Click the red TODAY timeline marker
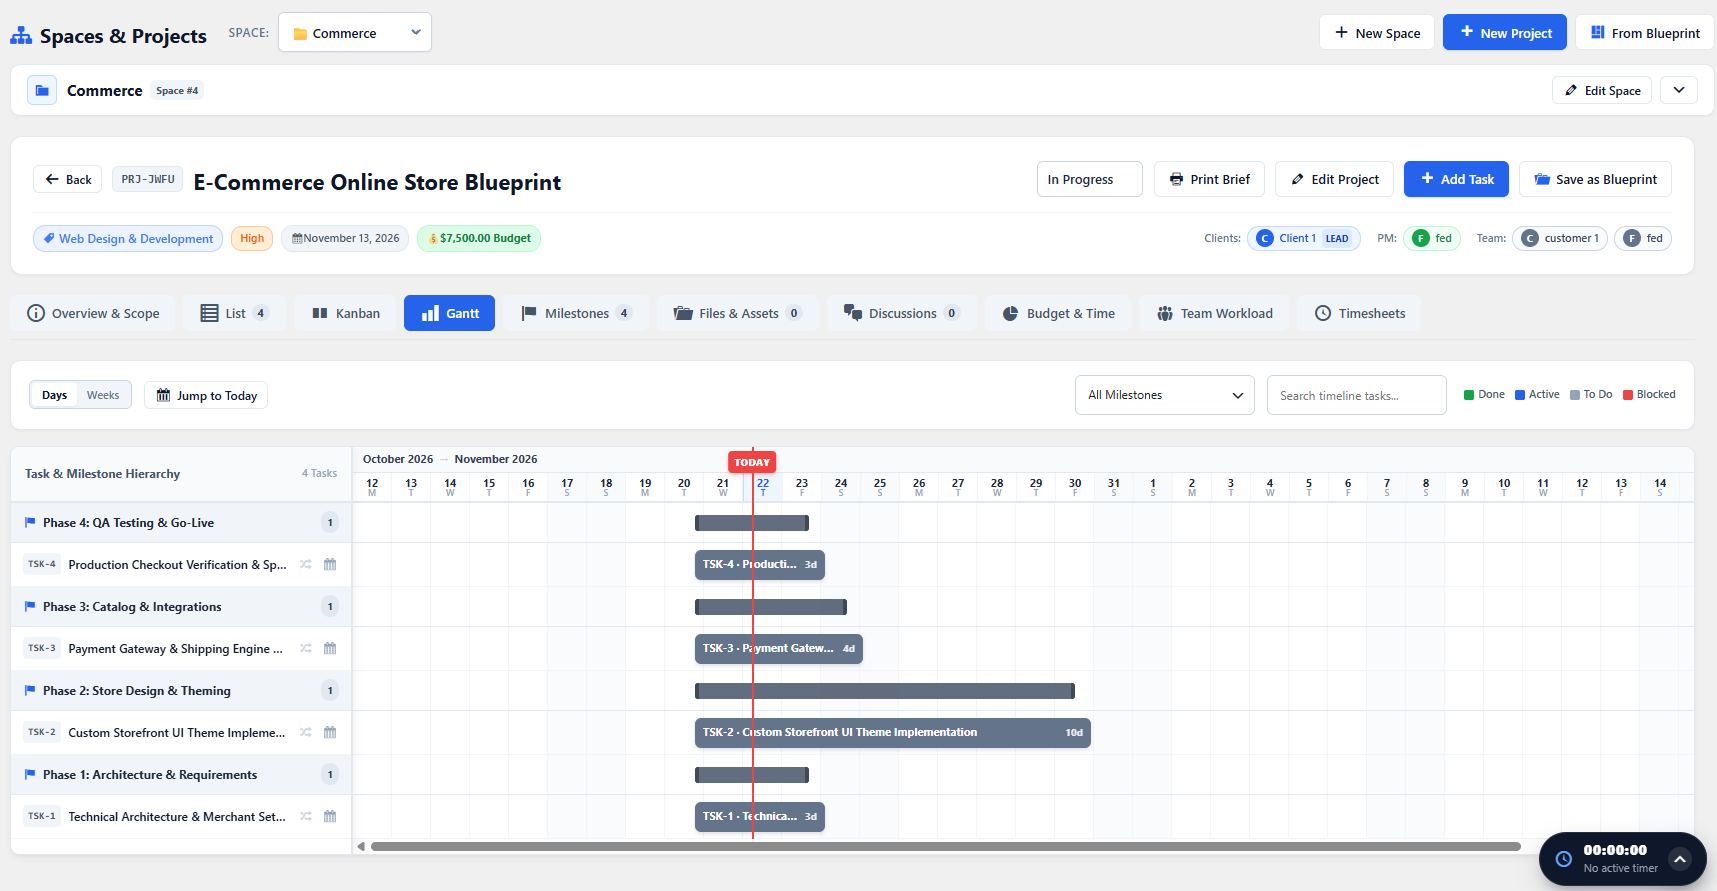 752,462
